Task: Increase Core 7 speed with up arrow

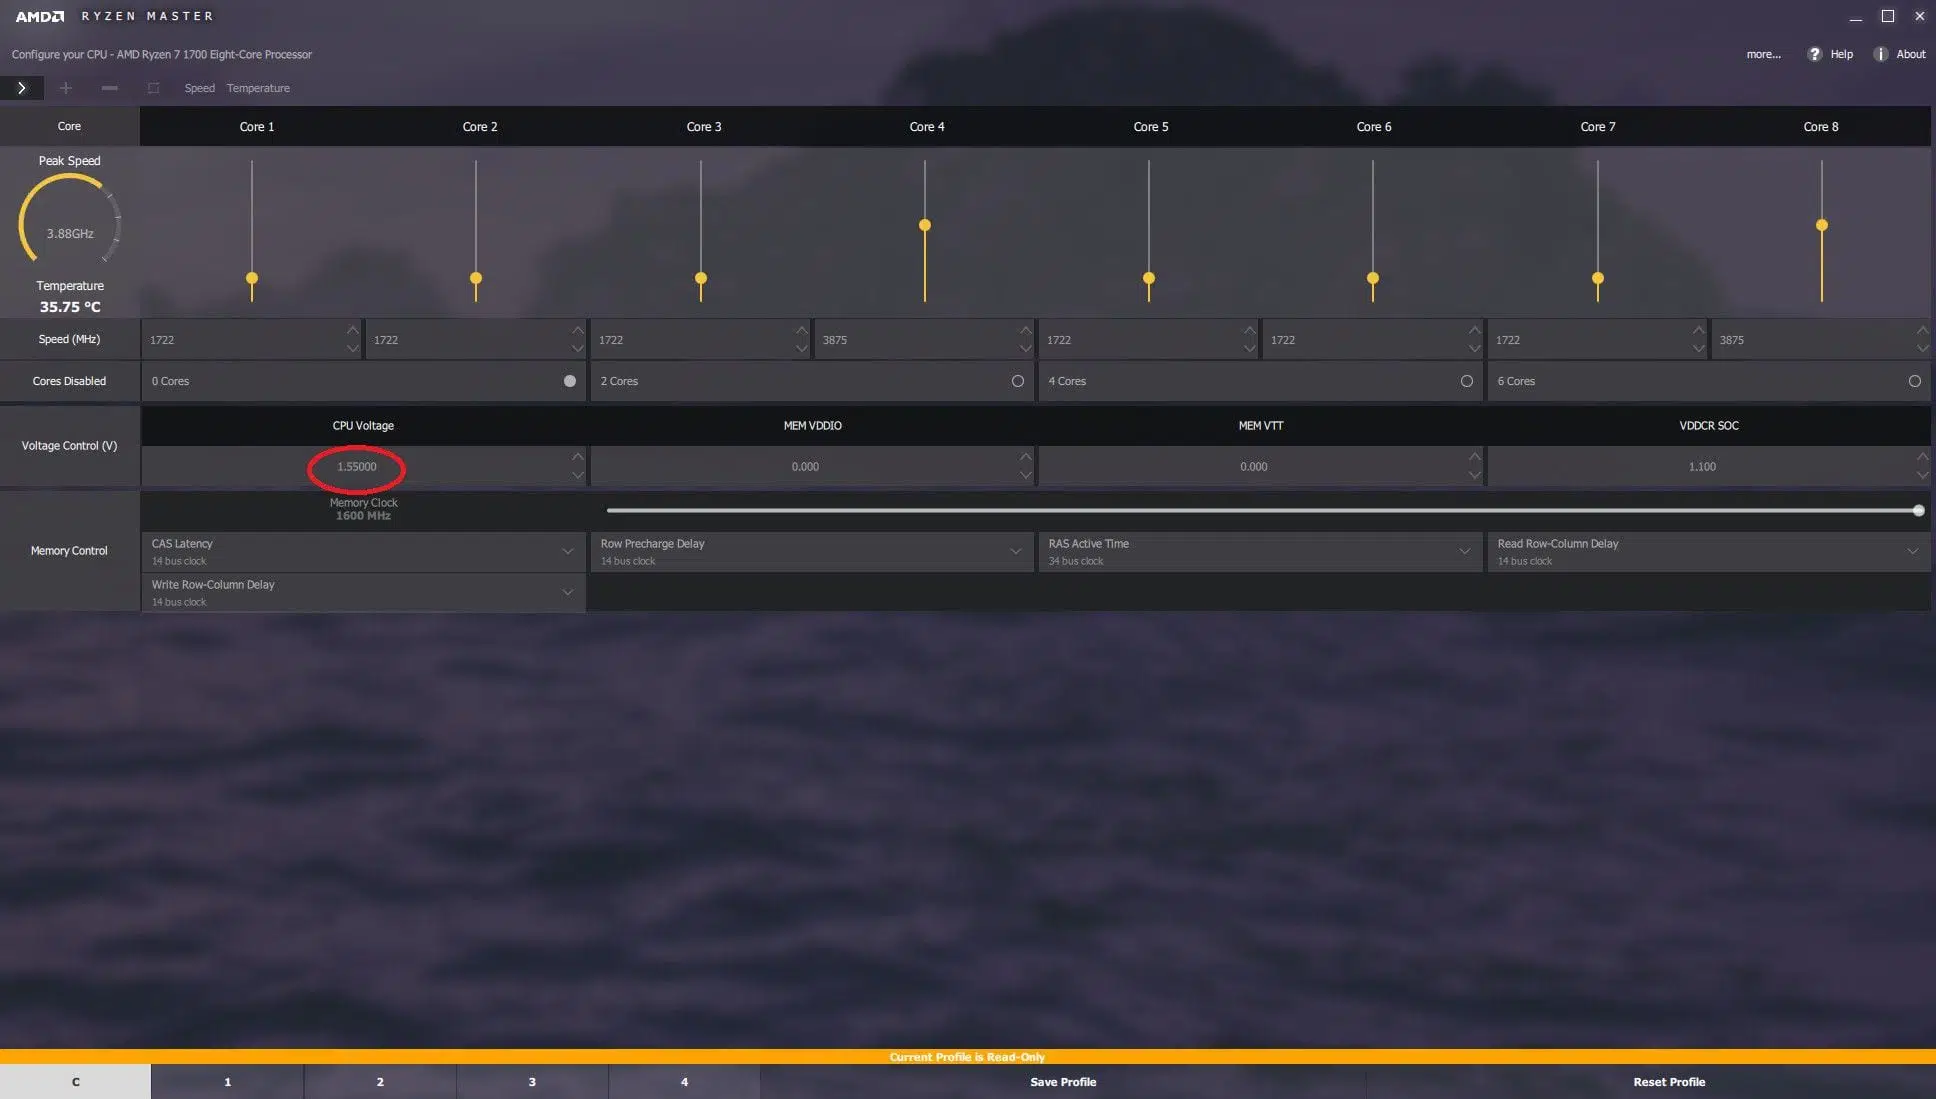Action: pos(1698,330)
